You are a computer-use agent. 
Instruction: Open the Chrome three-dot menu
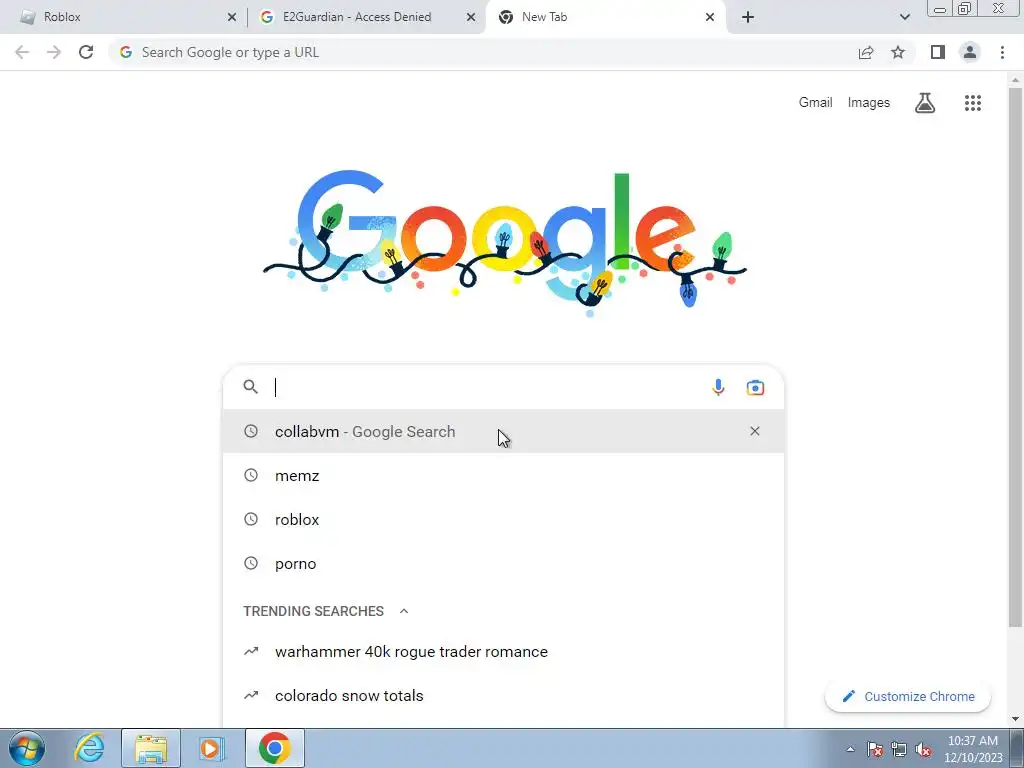(1002, 52)
